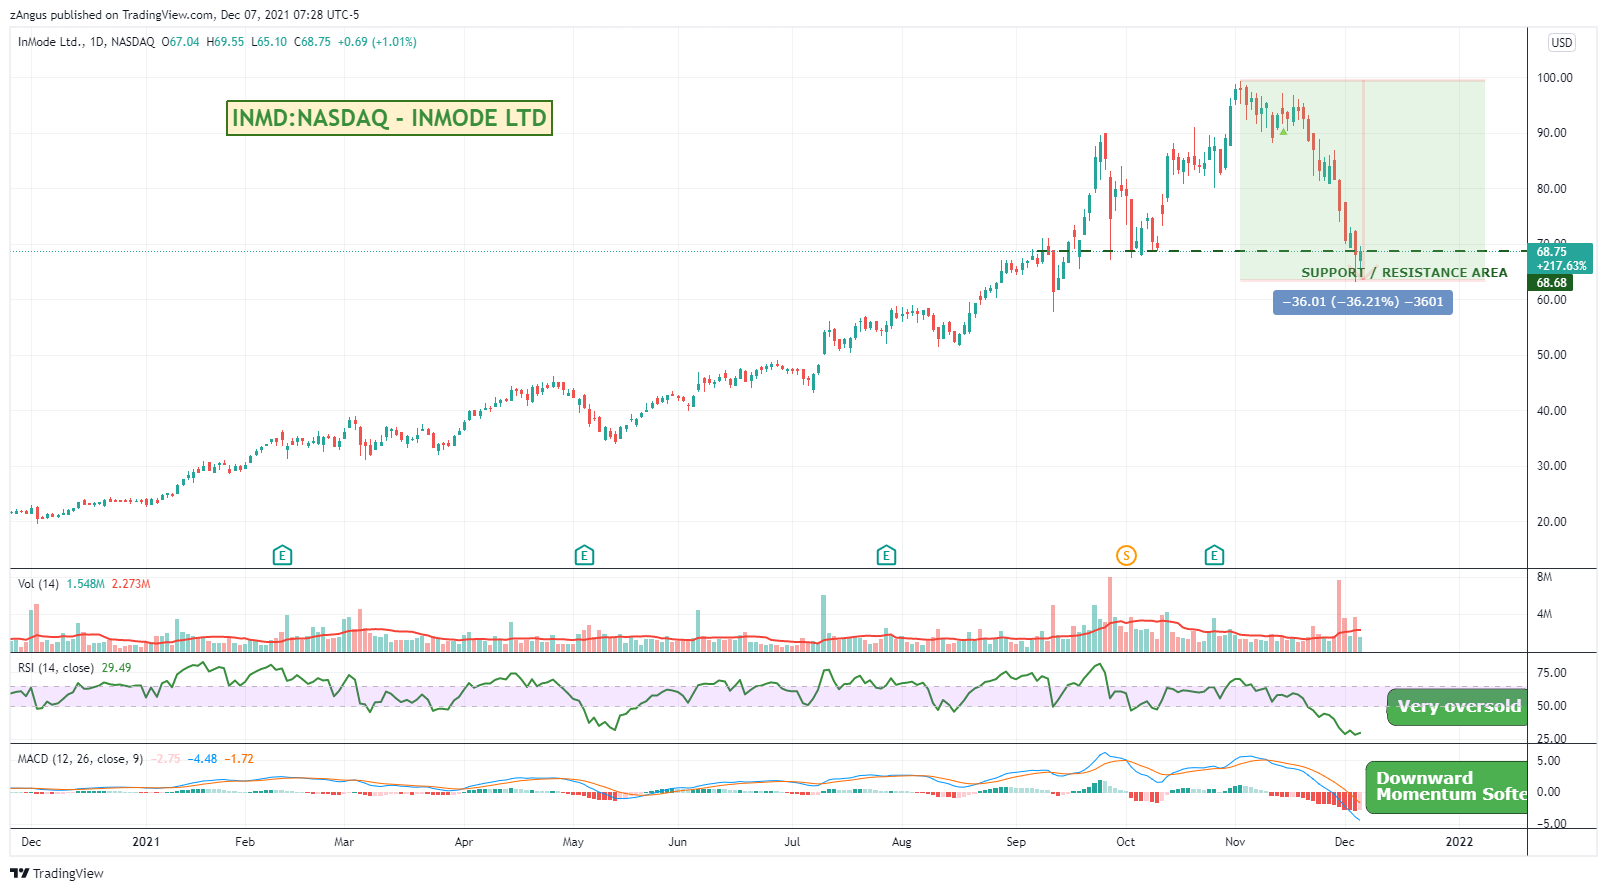The image size is (1607, 891).
Task: Click the +0.69 (+1.01%) change value
Action: [377, 42]
